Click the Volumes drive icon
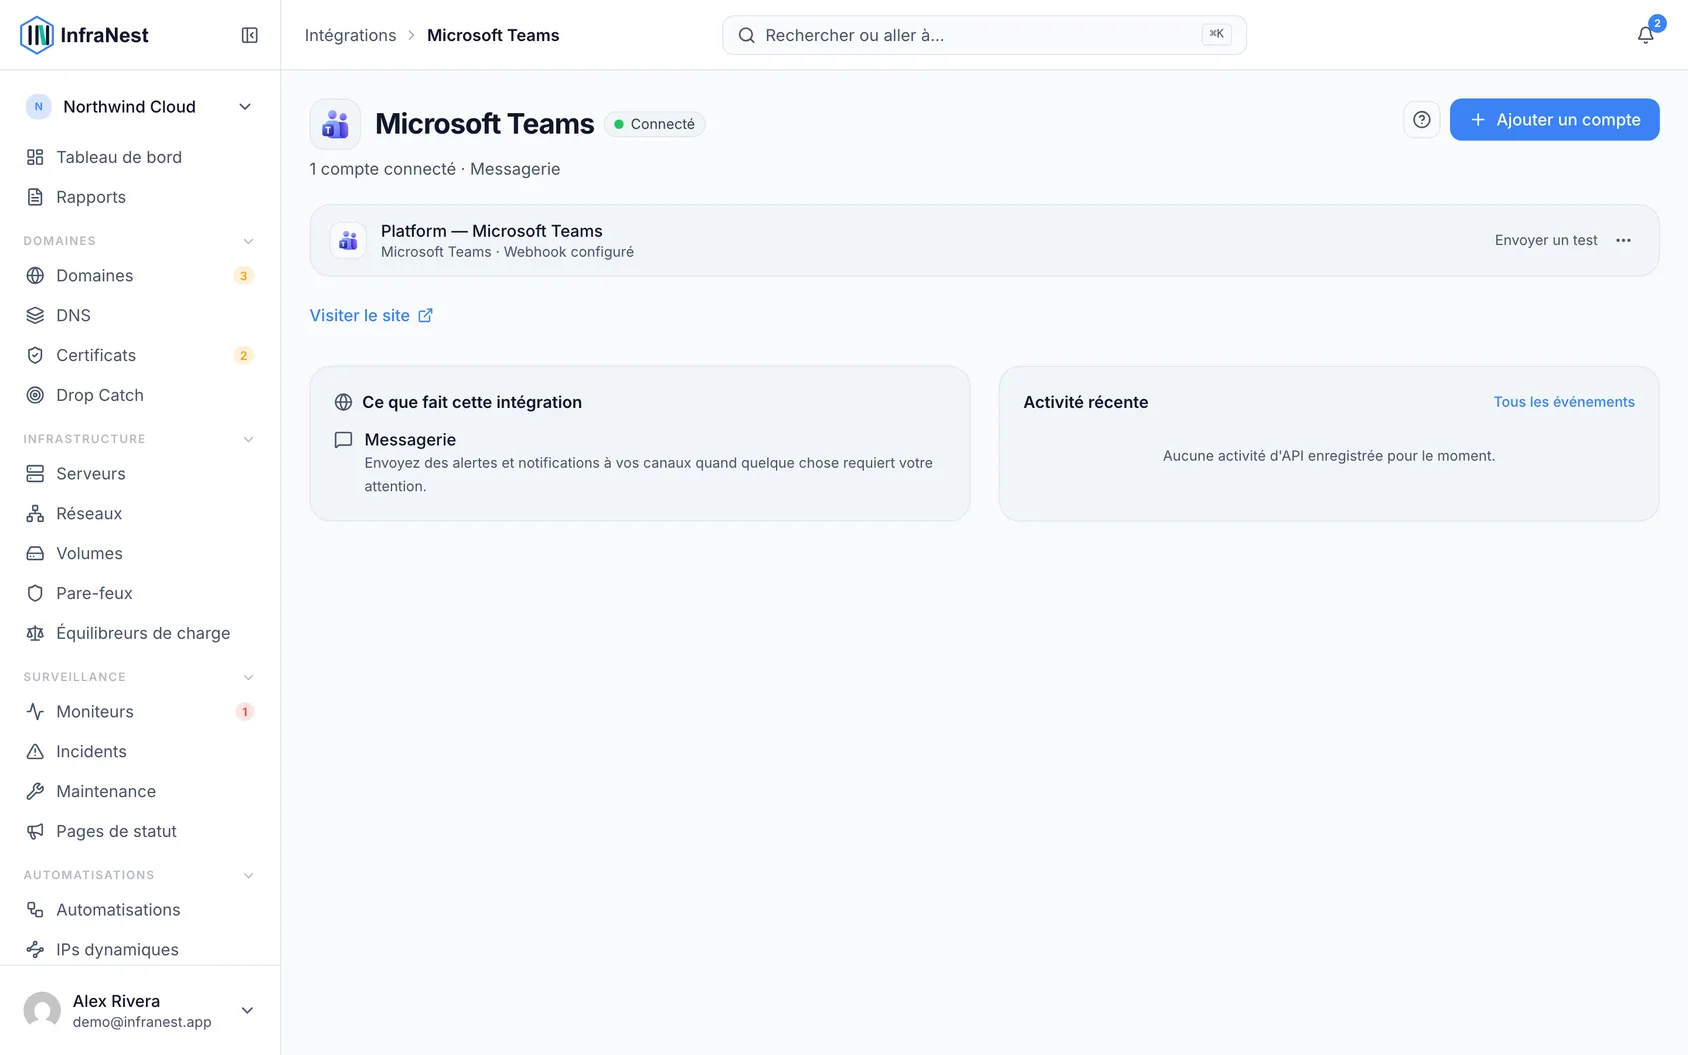 pyautogui.click(x=35, y=553)
